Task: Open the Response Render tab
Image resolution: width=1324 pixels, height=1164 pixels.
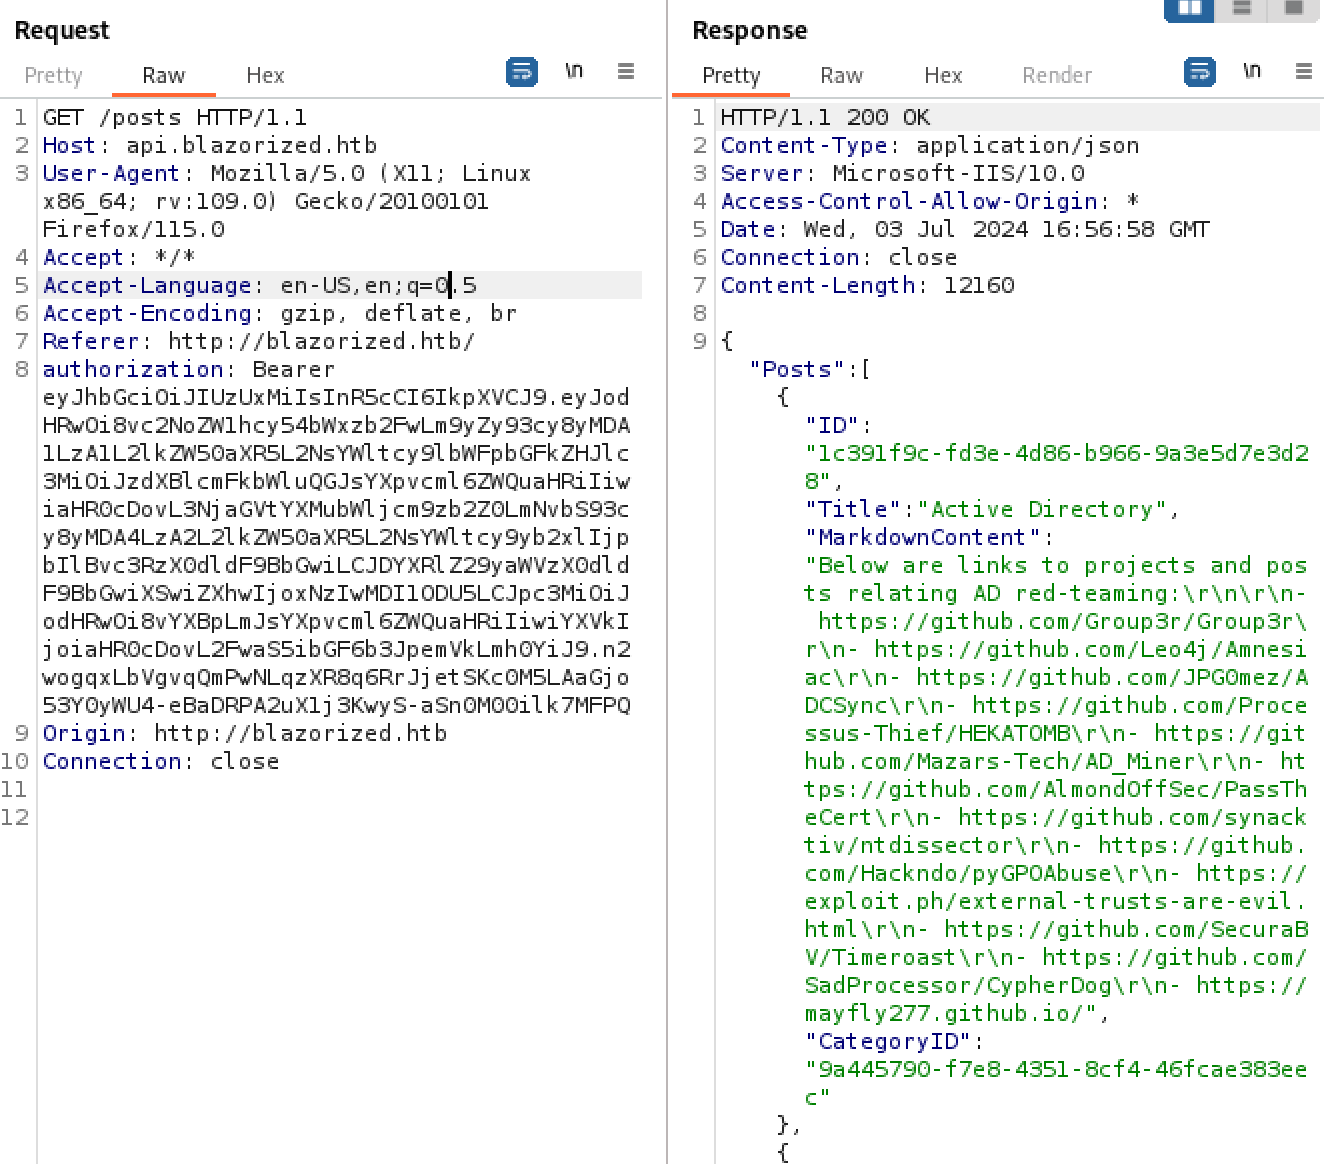Action: (1057, 76)
